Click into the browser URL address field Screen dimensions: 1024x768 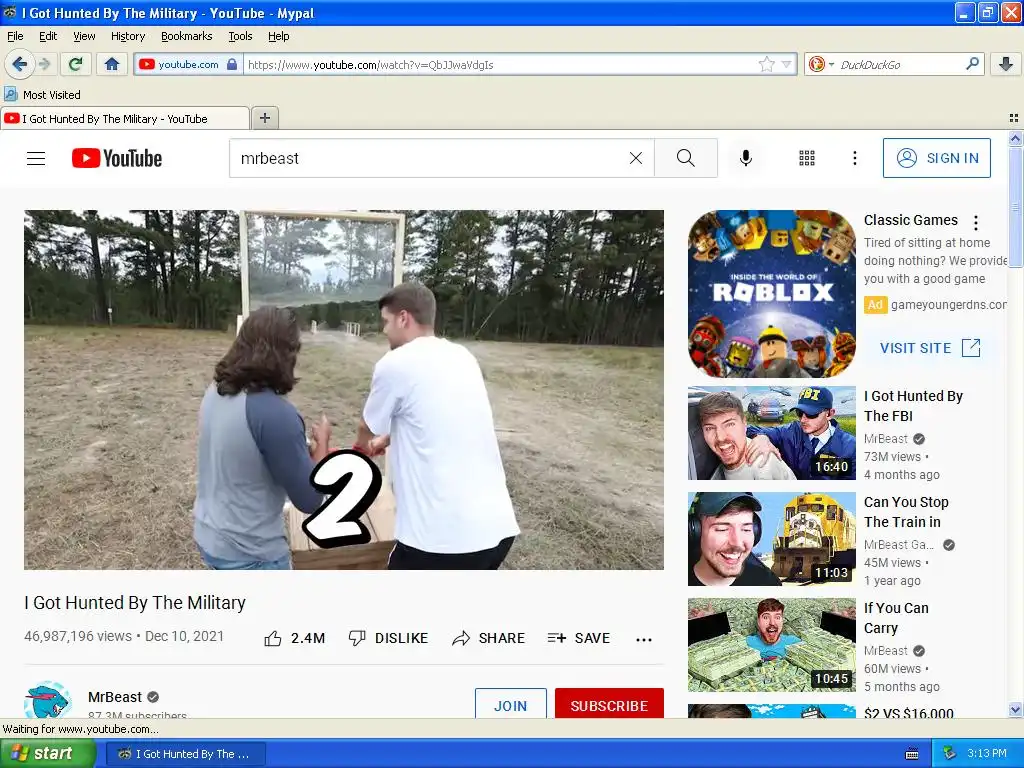coord(500,64)
